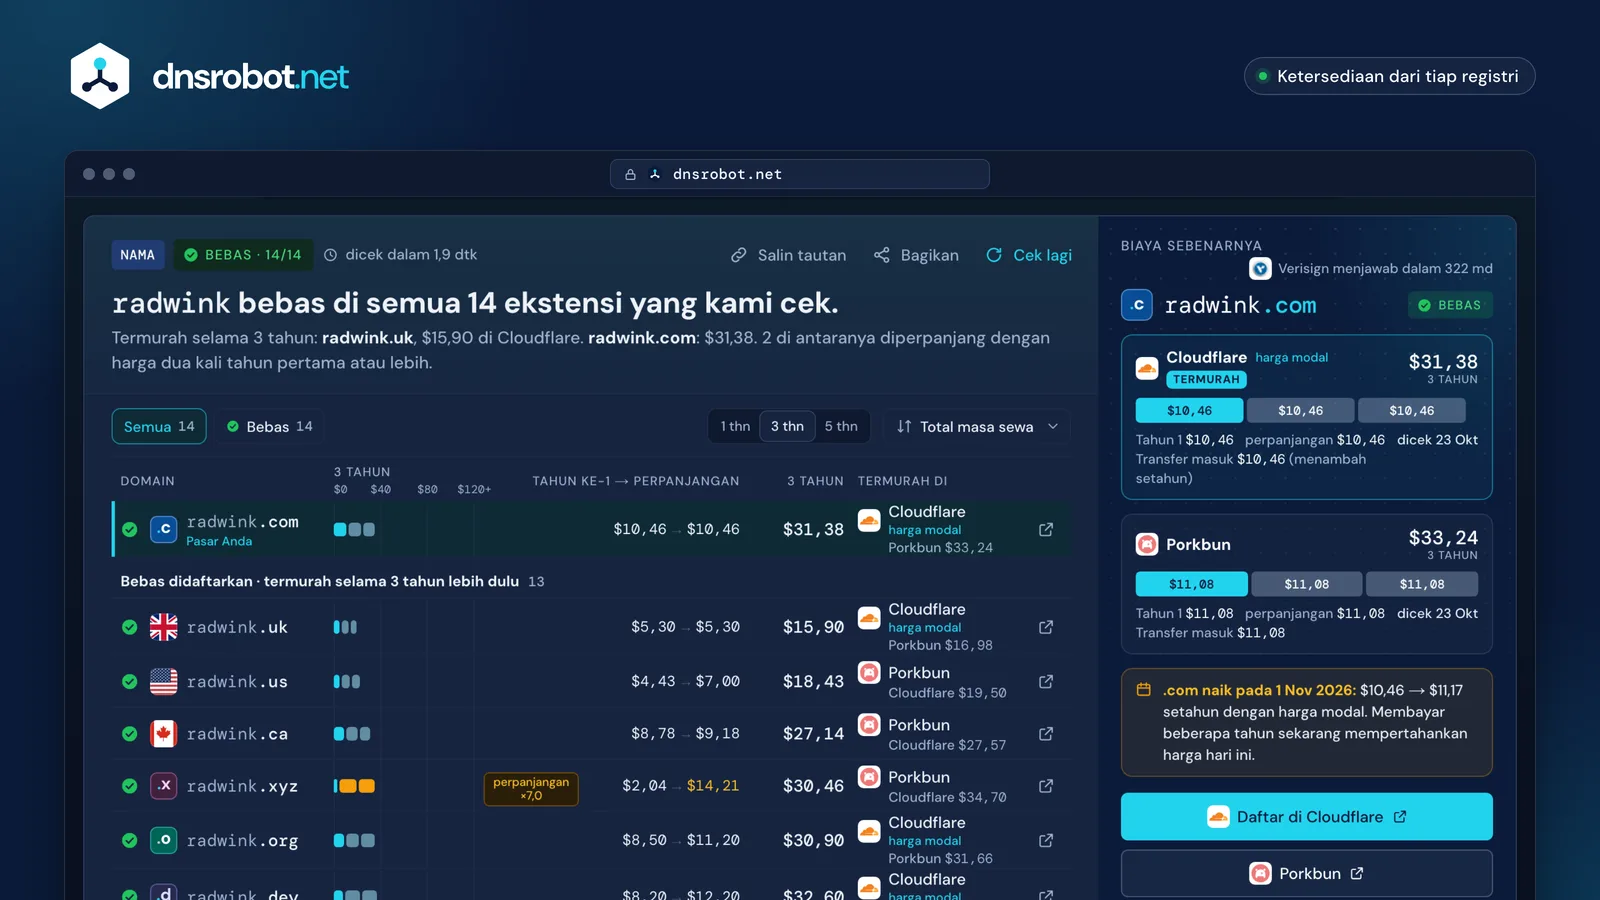The image size is (1600, 900).
Task: Click the NAMA tag label
Action: tap(138, 255)
